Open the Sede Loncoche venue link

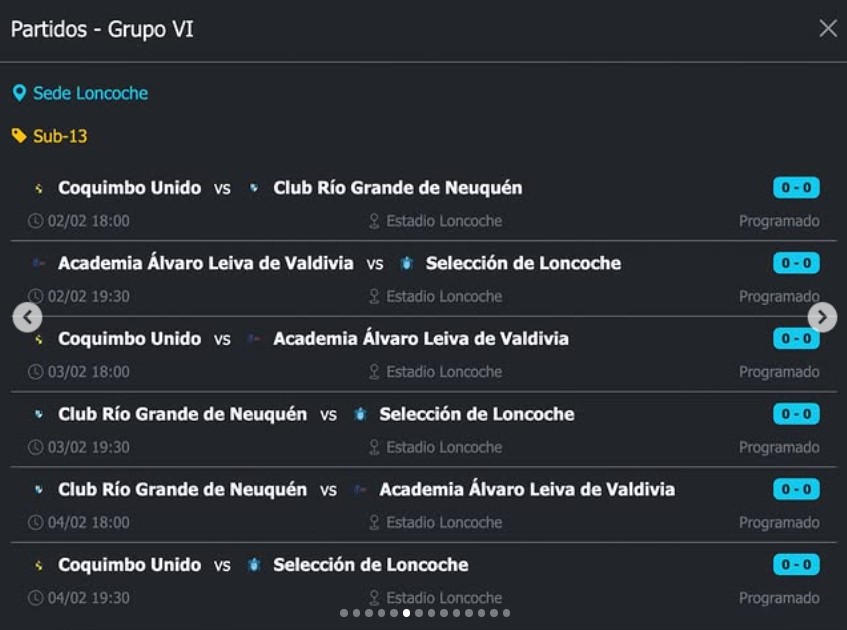(x=90, y=93)
